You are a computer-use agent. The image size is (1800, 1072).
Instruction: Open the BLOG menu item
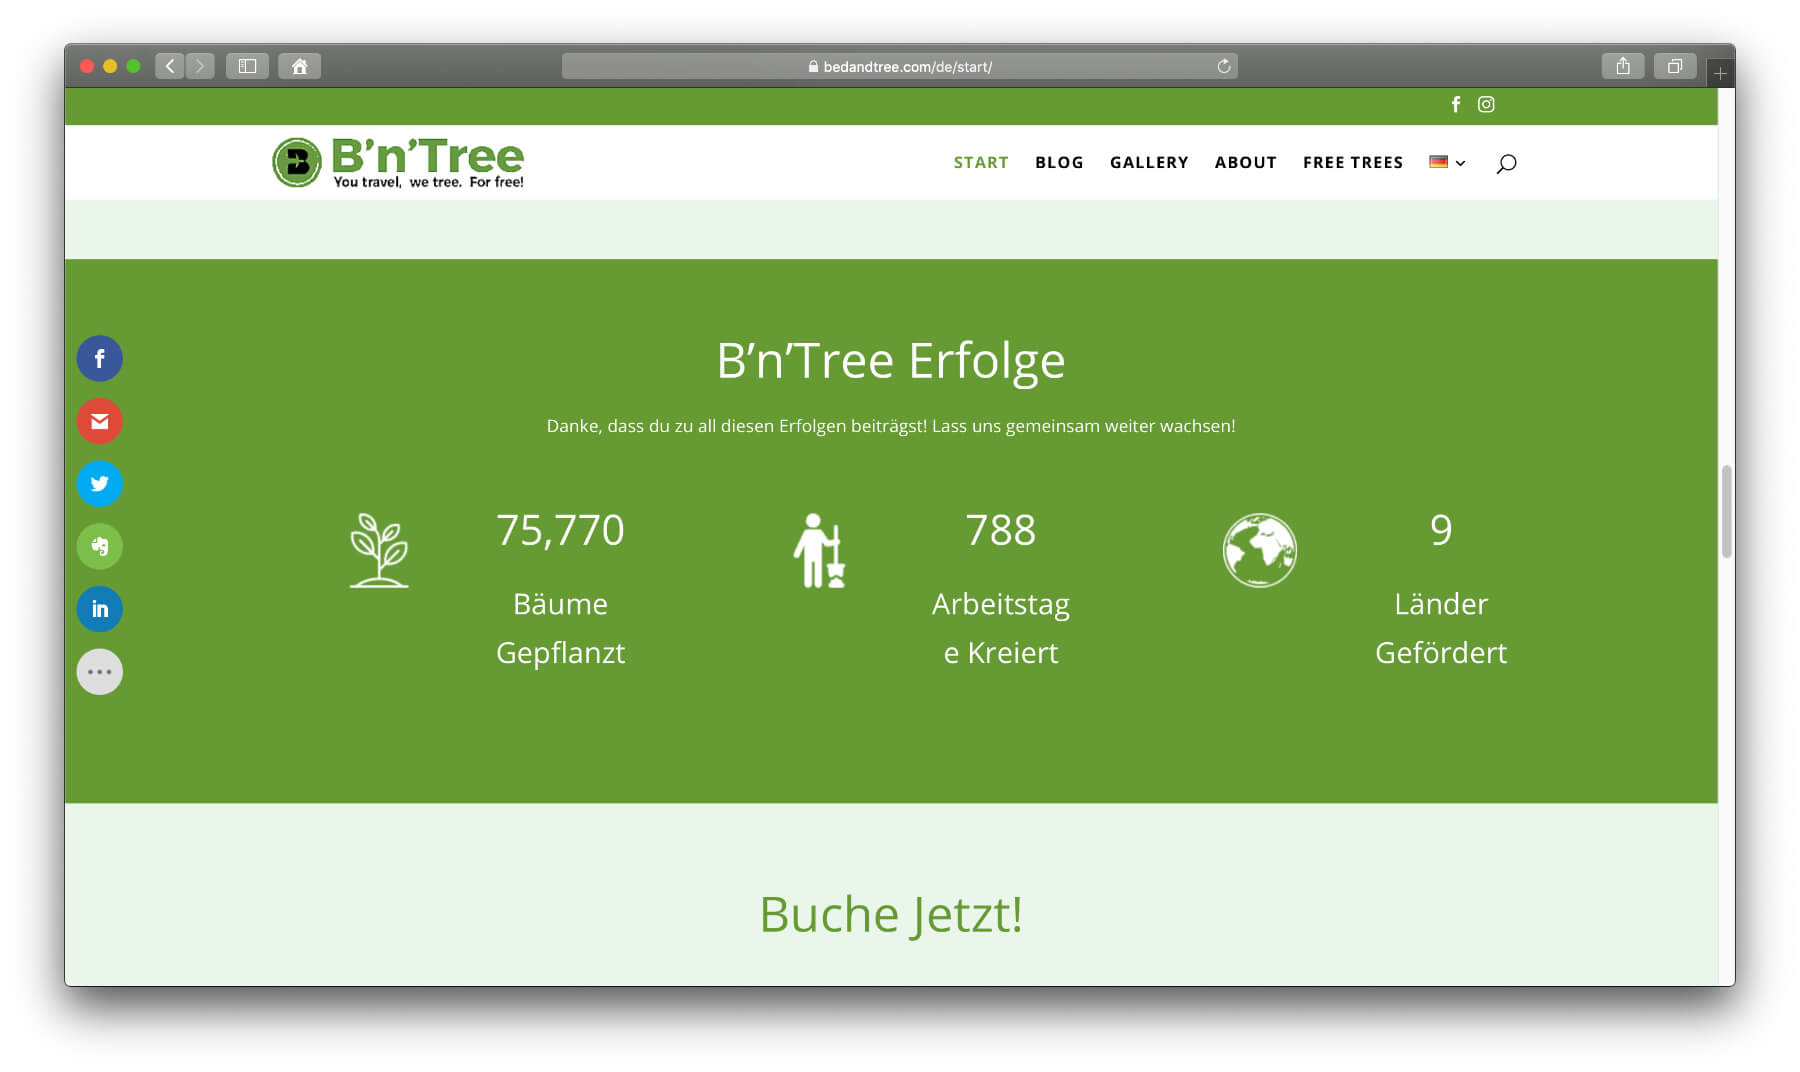click(1059, 163)
